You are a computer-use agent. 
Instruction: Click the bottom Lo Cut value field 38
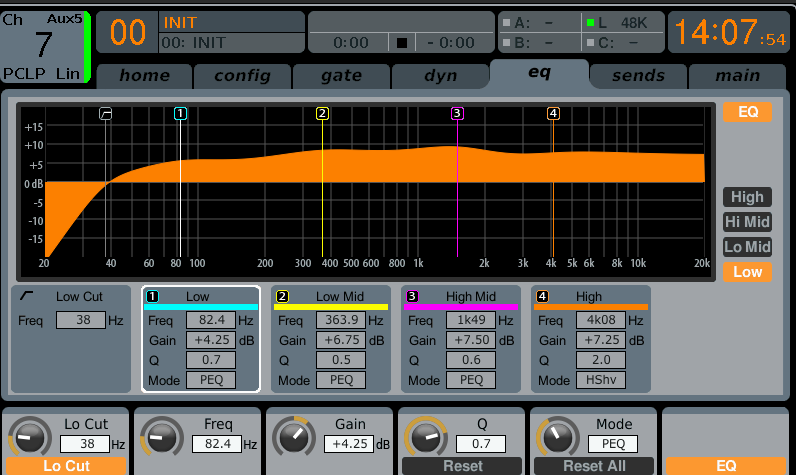85,444
